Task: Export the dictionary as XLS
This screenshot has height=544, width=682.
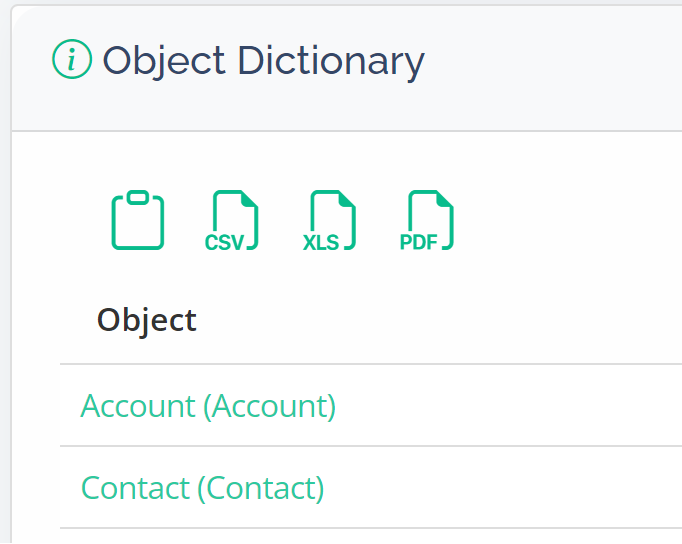Action: click(329, 220)
